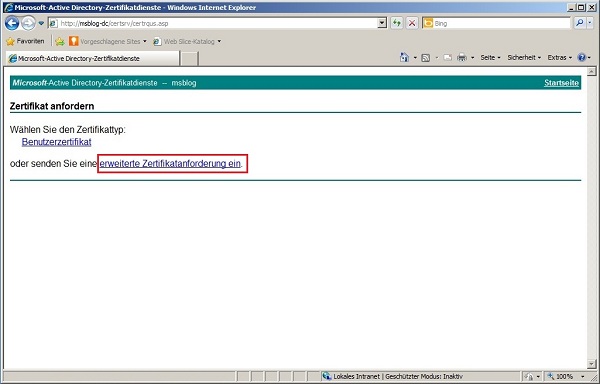Screen dimensions: 600x384
Task: Minimize the Internet Explorer window
Action: click(572, 7)
